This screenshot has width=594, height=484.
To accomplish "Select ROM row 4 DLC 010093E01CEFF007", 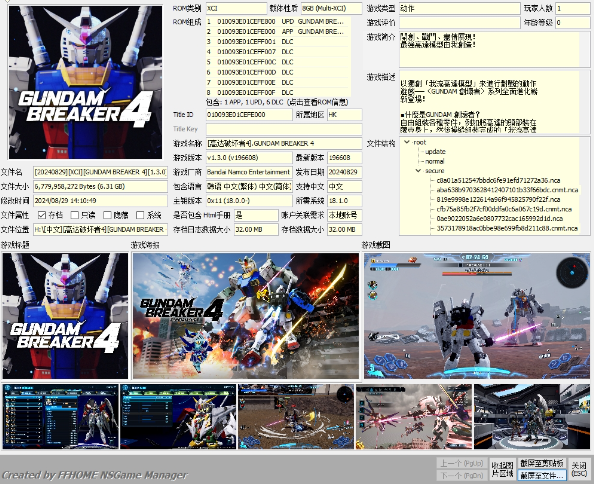I will pos(278,52).
